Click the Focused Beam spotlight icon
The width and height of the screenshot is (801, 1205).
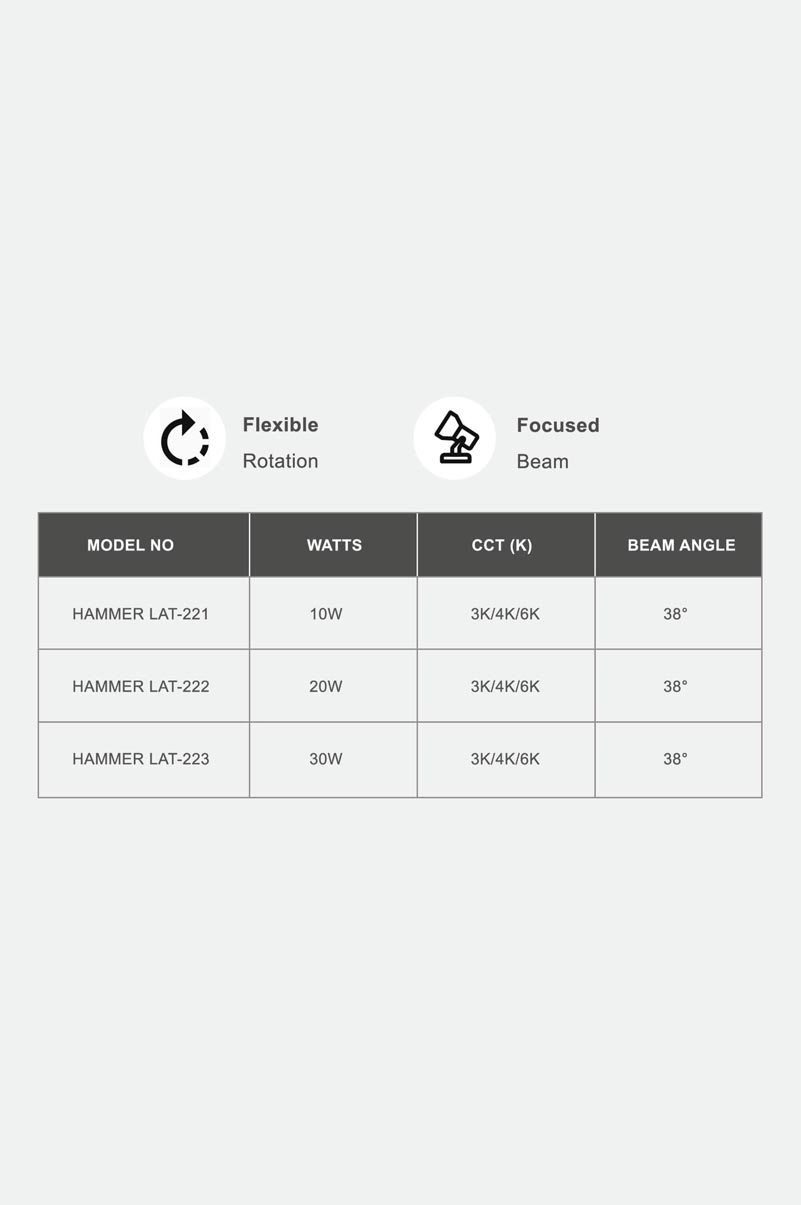[455, 438]
